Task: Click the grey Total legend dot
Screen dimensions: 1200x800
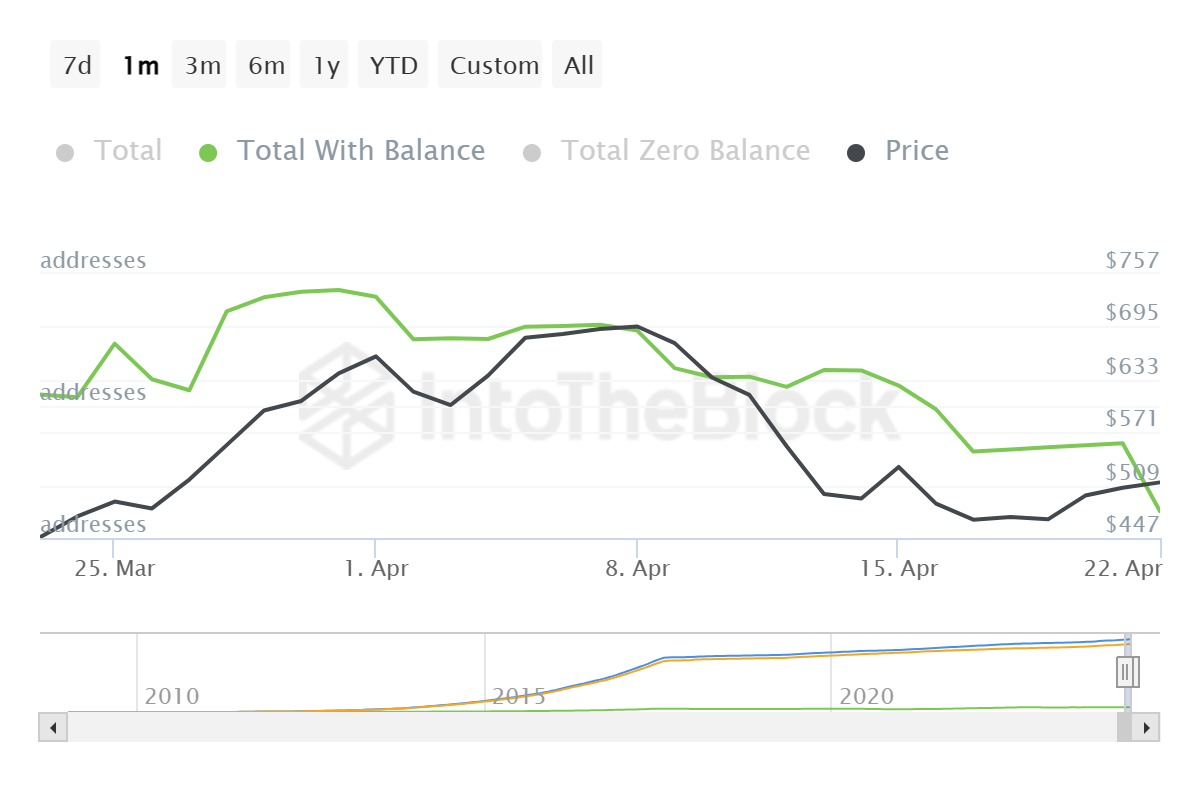Action: click(x=66, y=153)
